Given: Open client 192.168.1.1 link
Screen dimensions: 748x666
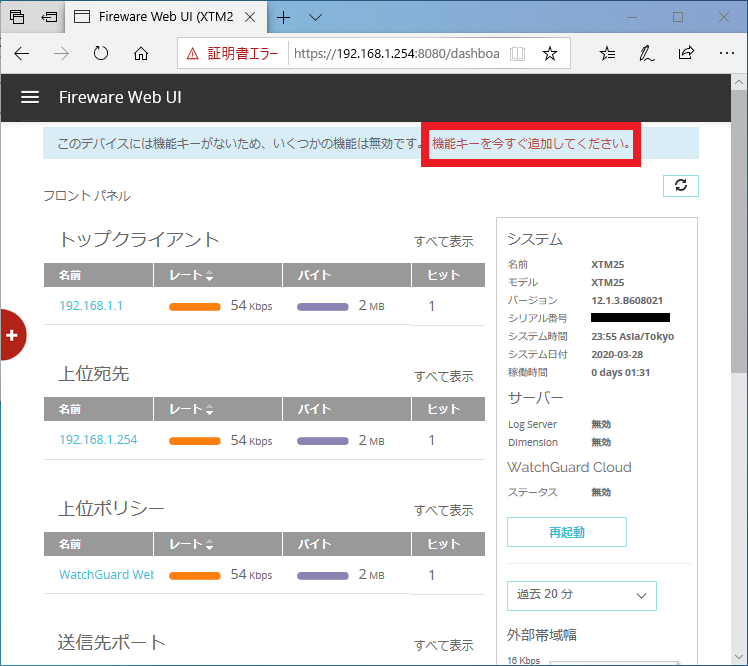Looking at the screenshot, I should (91, 305).
